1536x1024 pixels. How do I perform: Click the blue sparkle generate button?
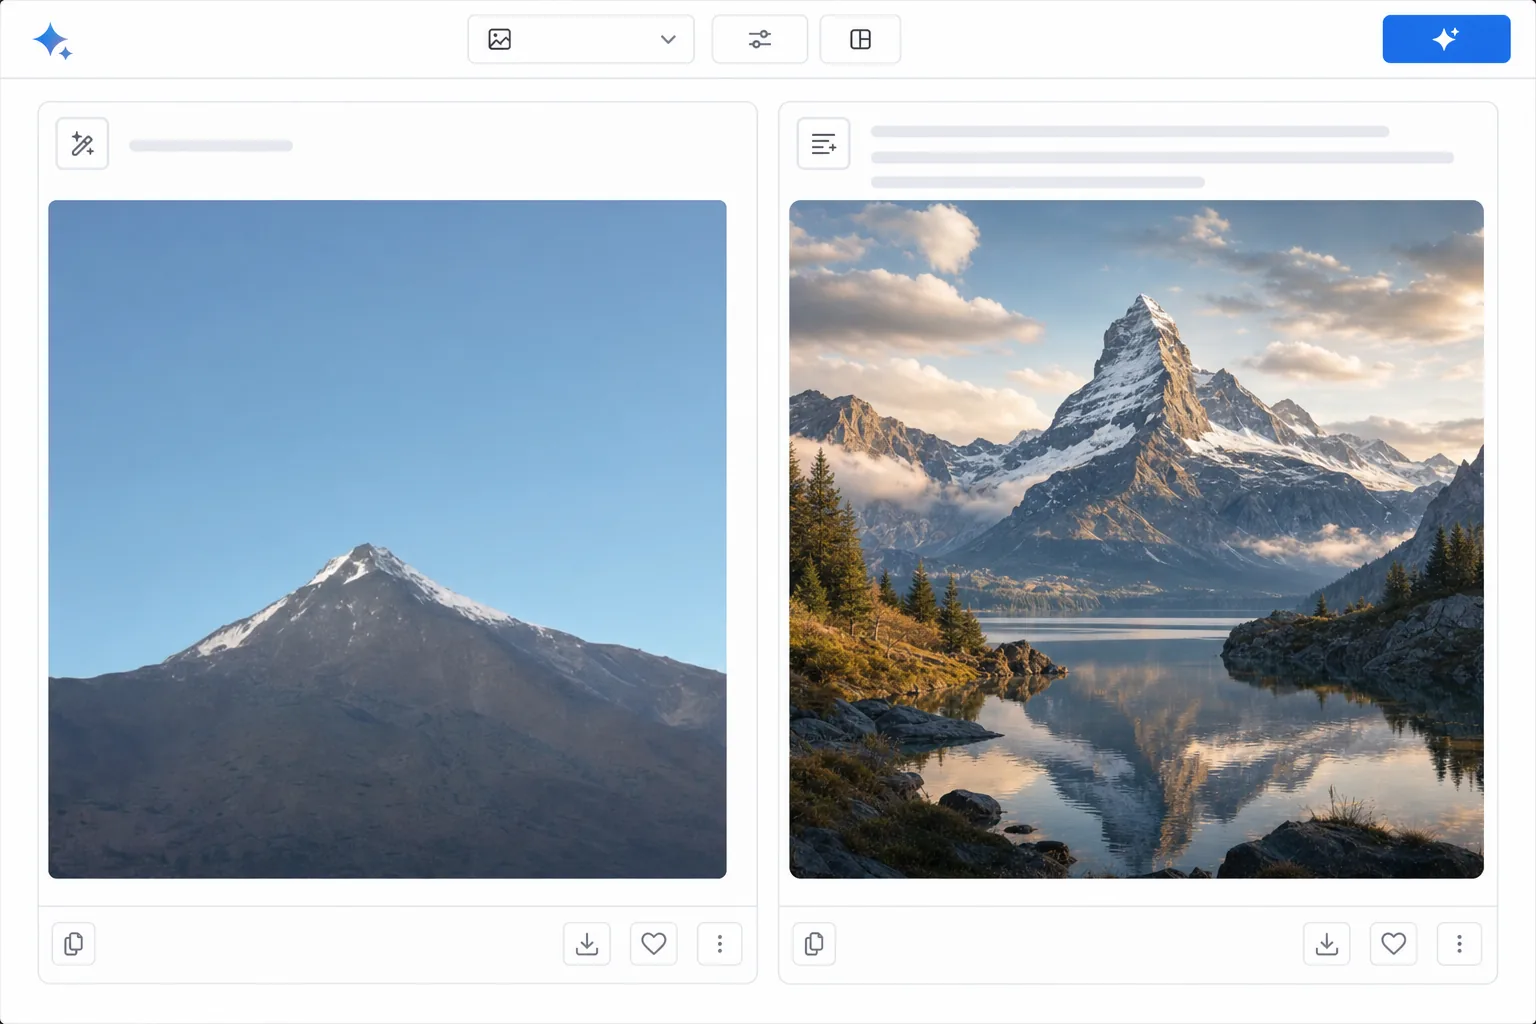pos(1446,39)
